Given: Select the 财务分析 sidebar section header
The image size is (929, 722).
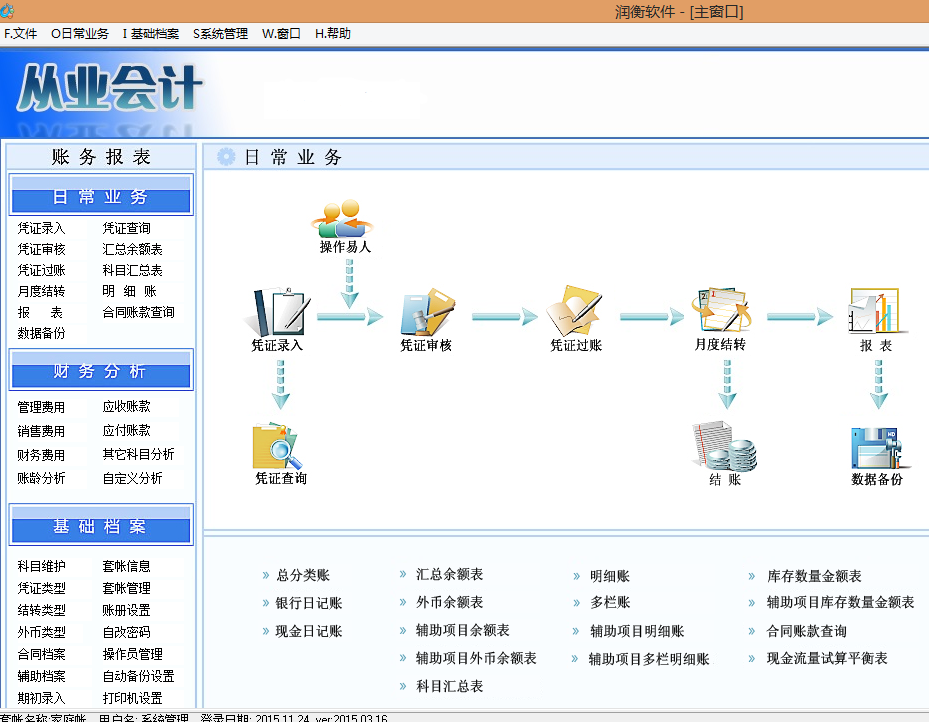Looking at the screenshot, I should click(x=101, y=370).
